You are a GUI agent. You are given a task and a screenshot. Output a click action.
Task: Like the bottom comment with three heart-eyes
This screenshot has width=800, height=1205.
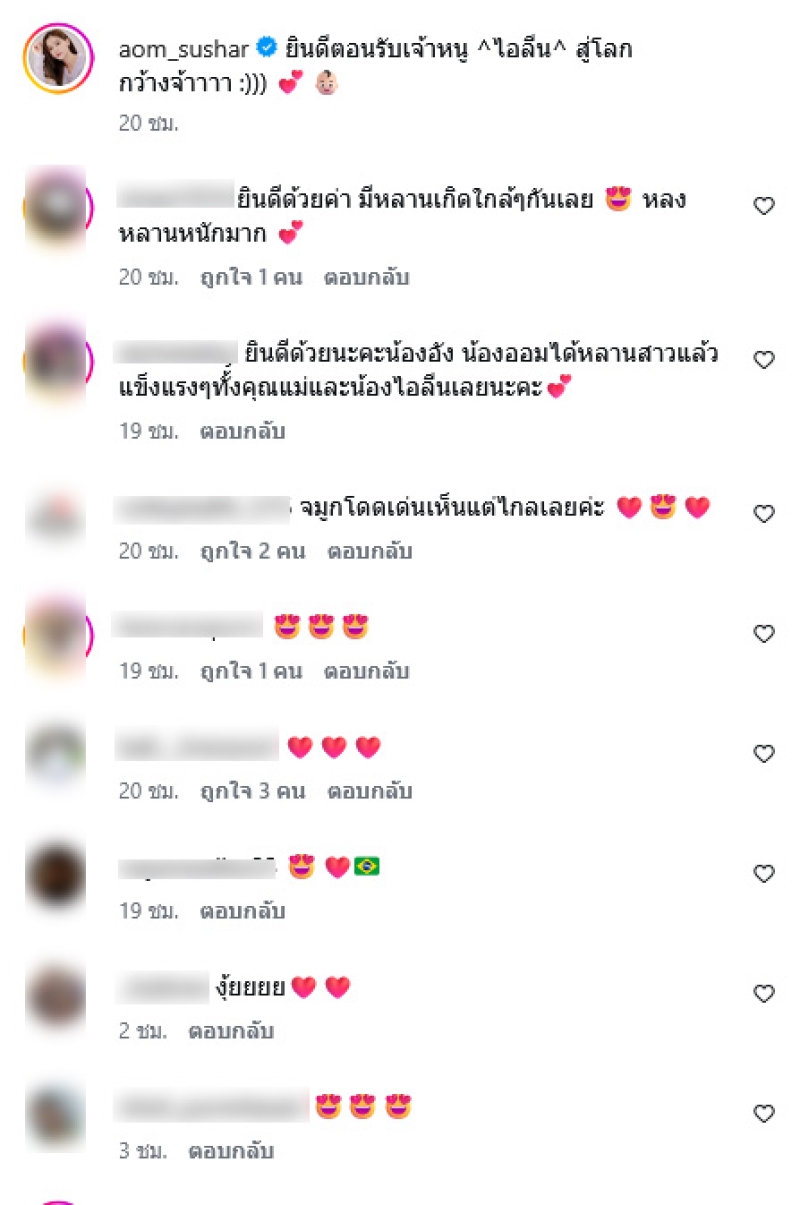tap(764, 1114)
